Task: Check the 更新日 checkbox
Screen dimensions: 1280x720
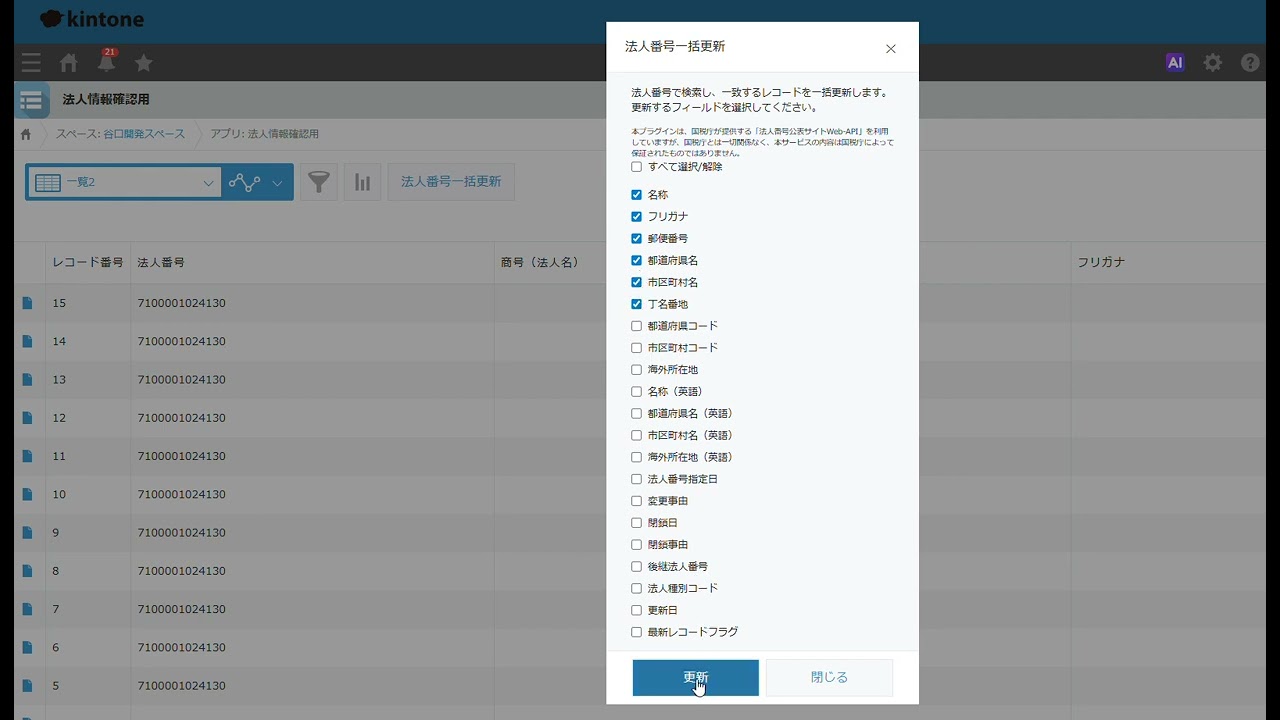Action: tap(636, 610)
